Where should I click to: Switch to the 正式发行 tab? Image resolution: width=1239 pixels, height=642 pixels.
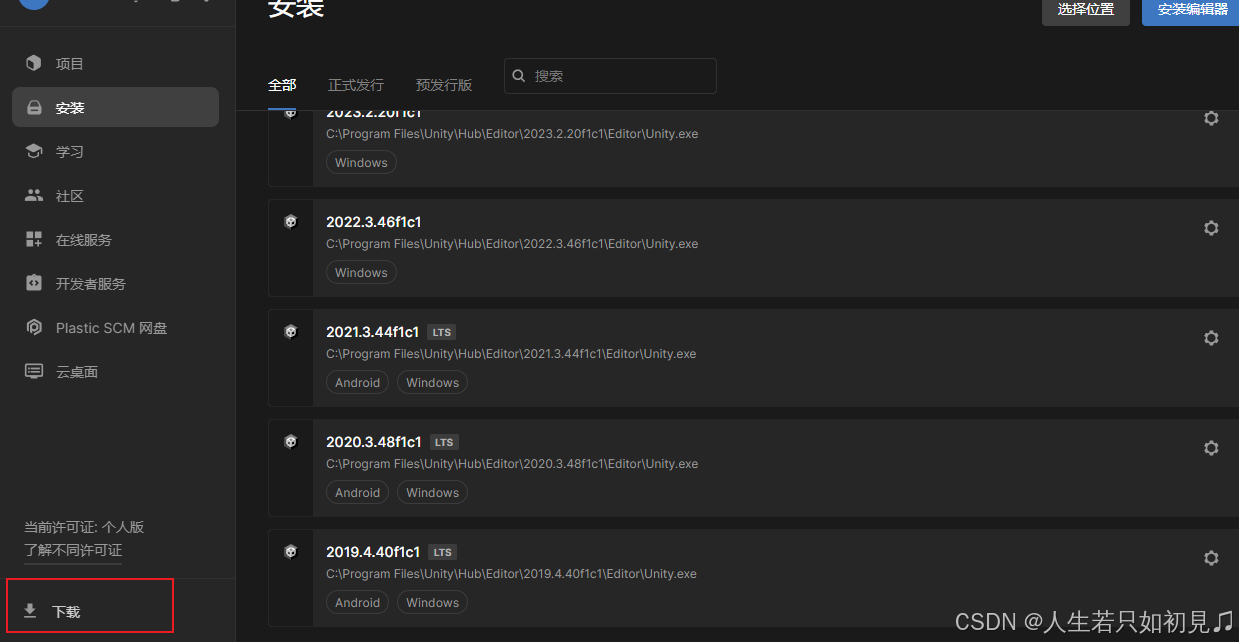(356, 85)
